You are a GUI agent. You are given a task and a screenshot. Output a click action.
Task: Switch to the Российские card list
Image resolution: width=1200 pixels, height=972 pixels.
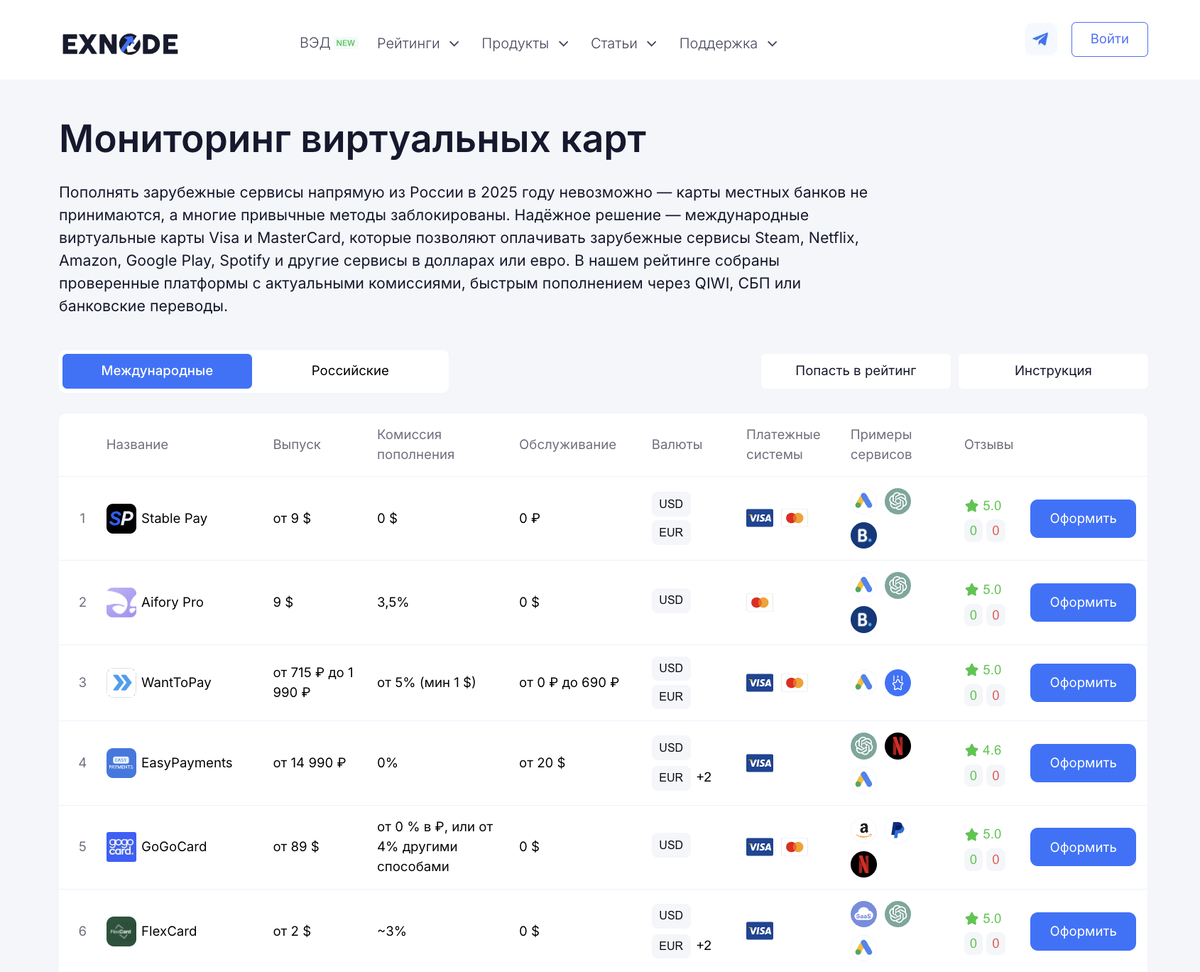(x=350, y=370)
